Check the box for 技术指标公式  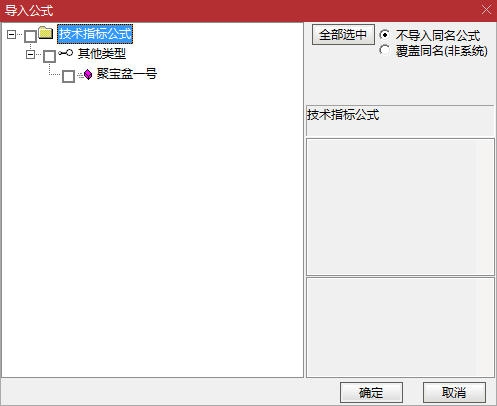tap(31, 36)
